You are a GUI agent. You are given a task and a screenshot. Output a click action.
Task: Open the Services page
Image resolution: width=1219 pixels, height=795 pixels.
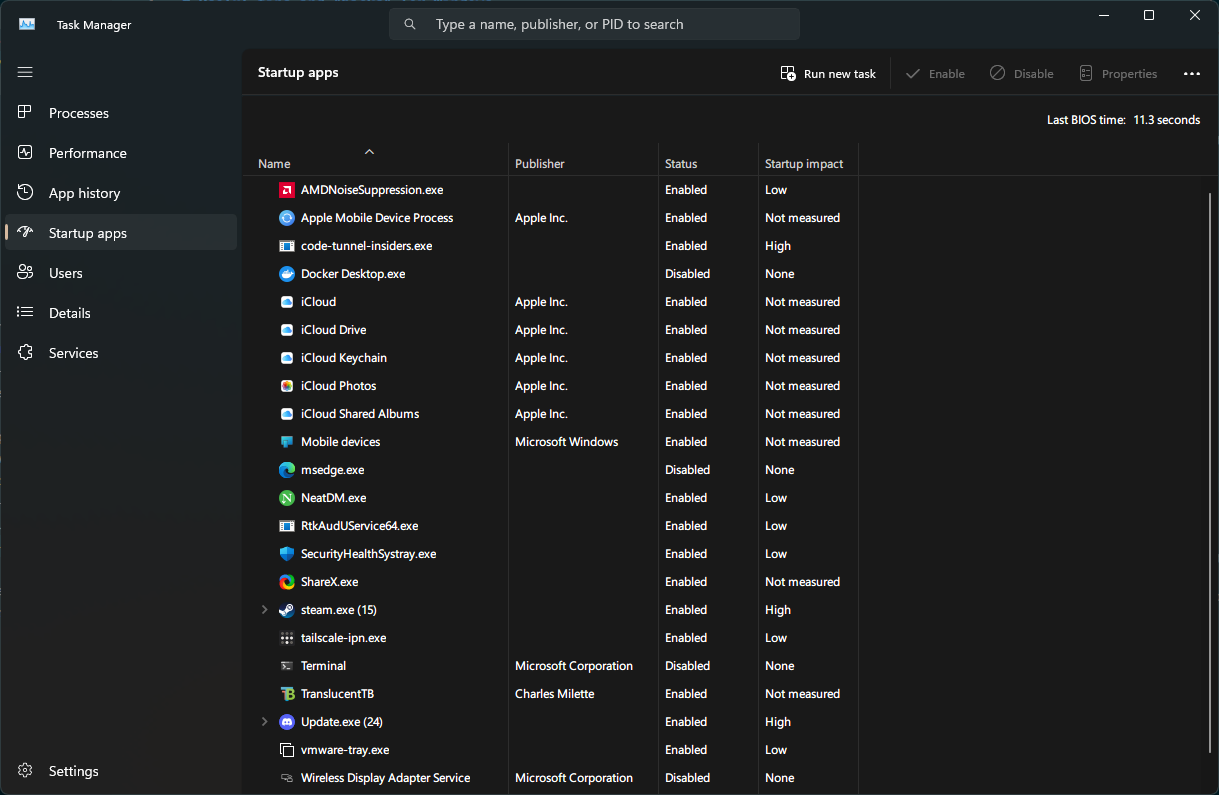(x=121, y=353)
